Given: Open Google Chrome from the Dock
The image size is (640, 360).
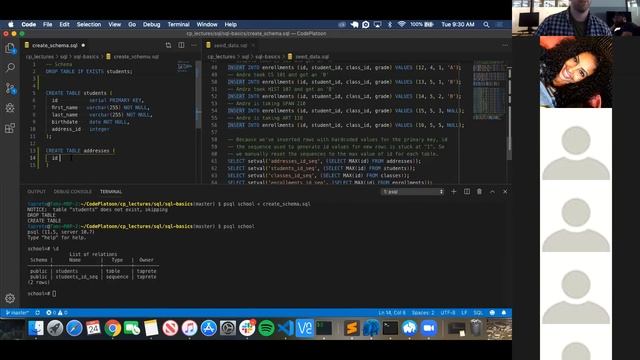Looking at the screenshot, I should [x=113, y=328].
